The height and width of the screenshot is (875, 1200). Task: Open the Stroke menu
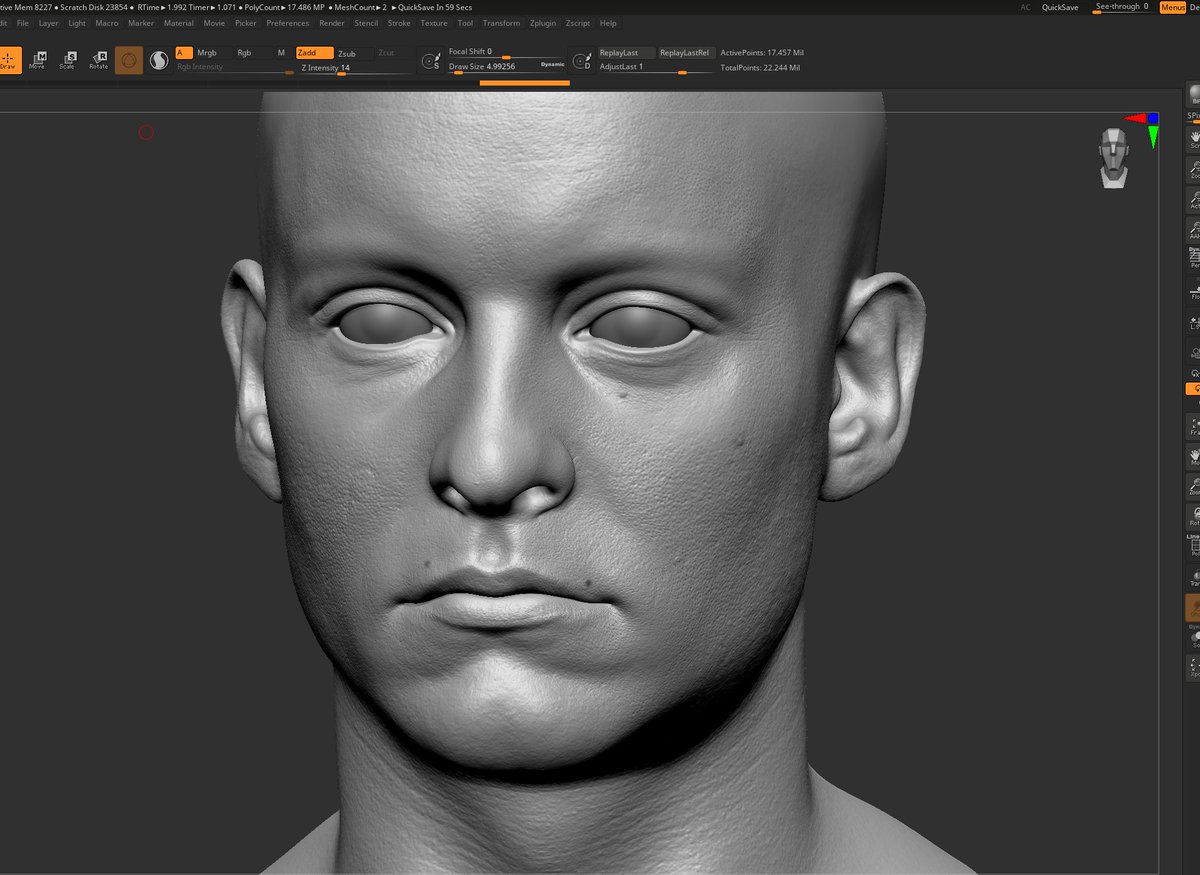click(x=399, y=23)
